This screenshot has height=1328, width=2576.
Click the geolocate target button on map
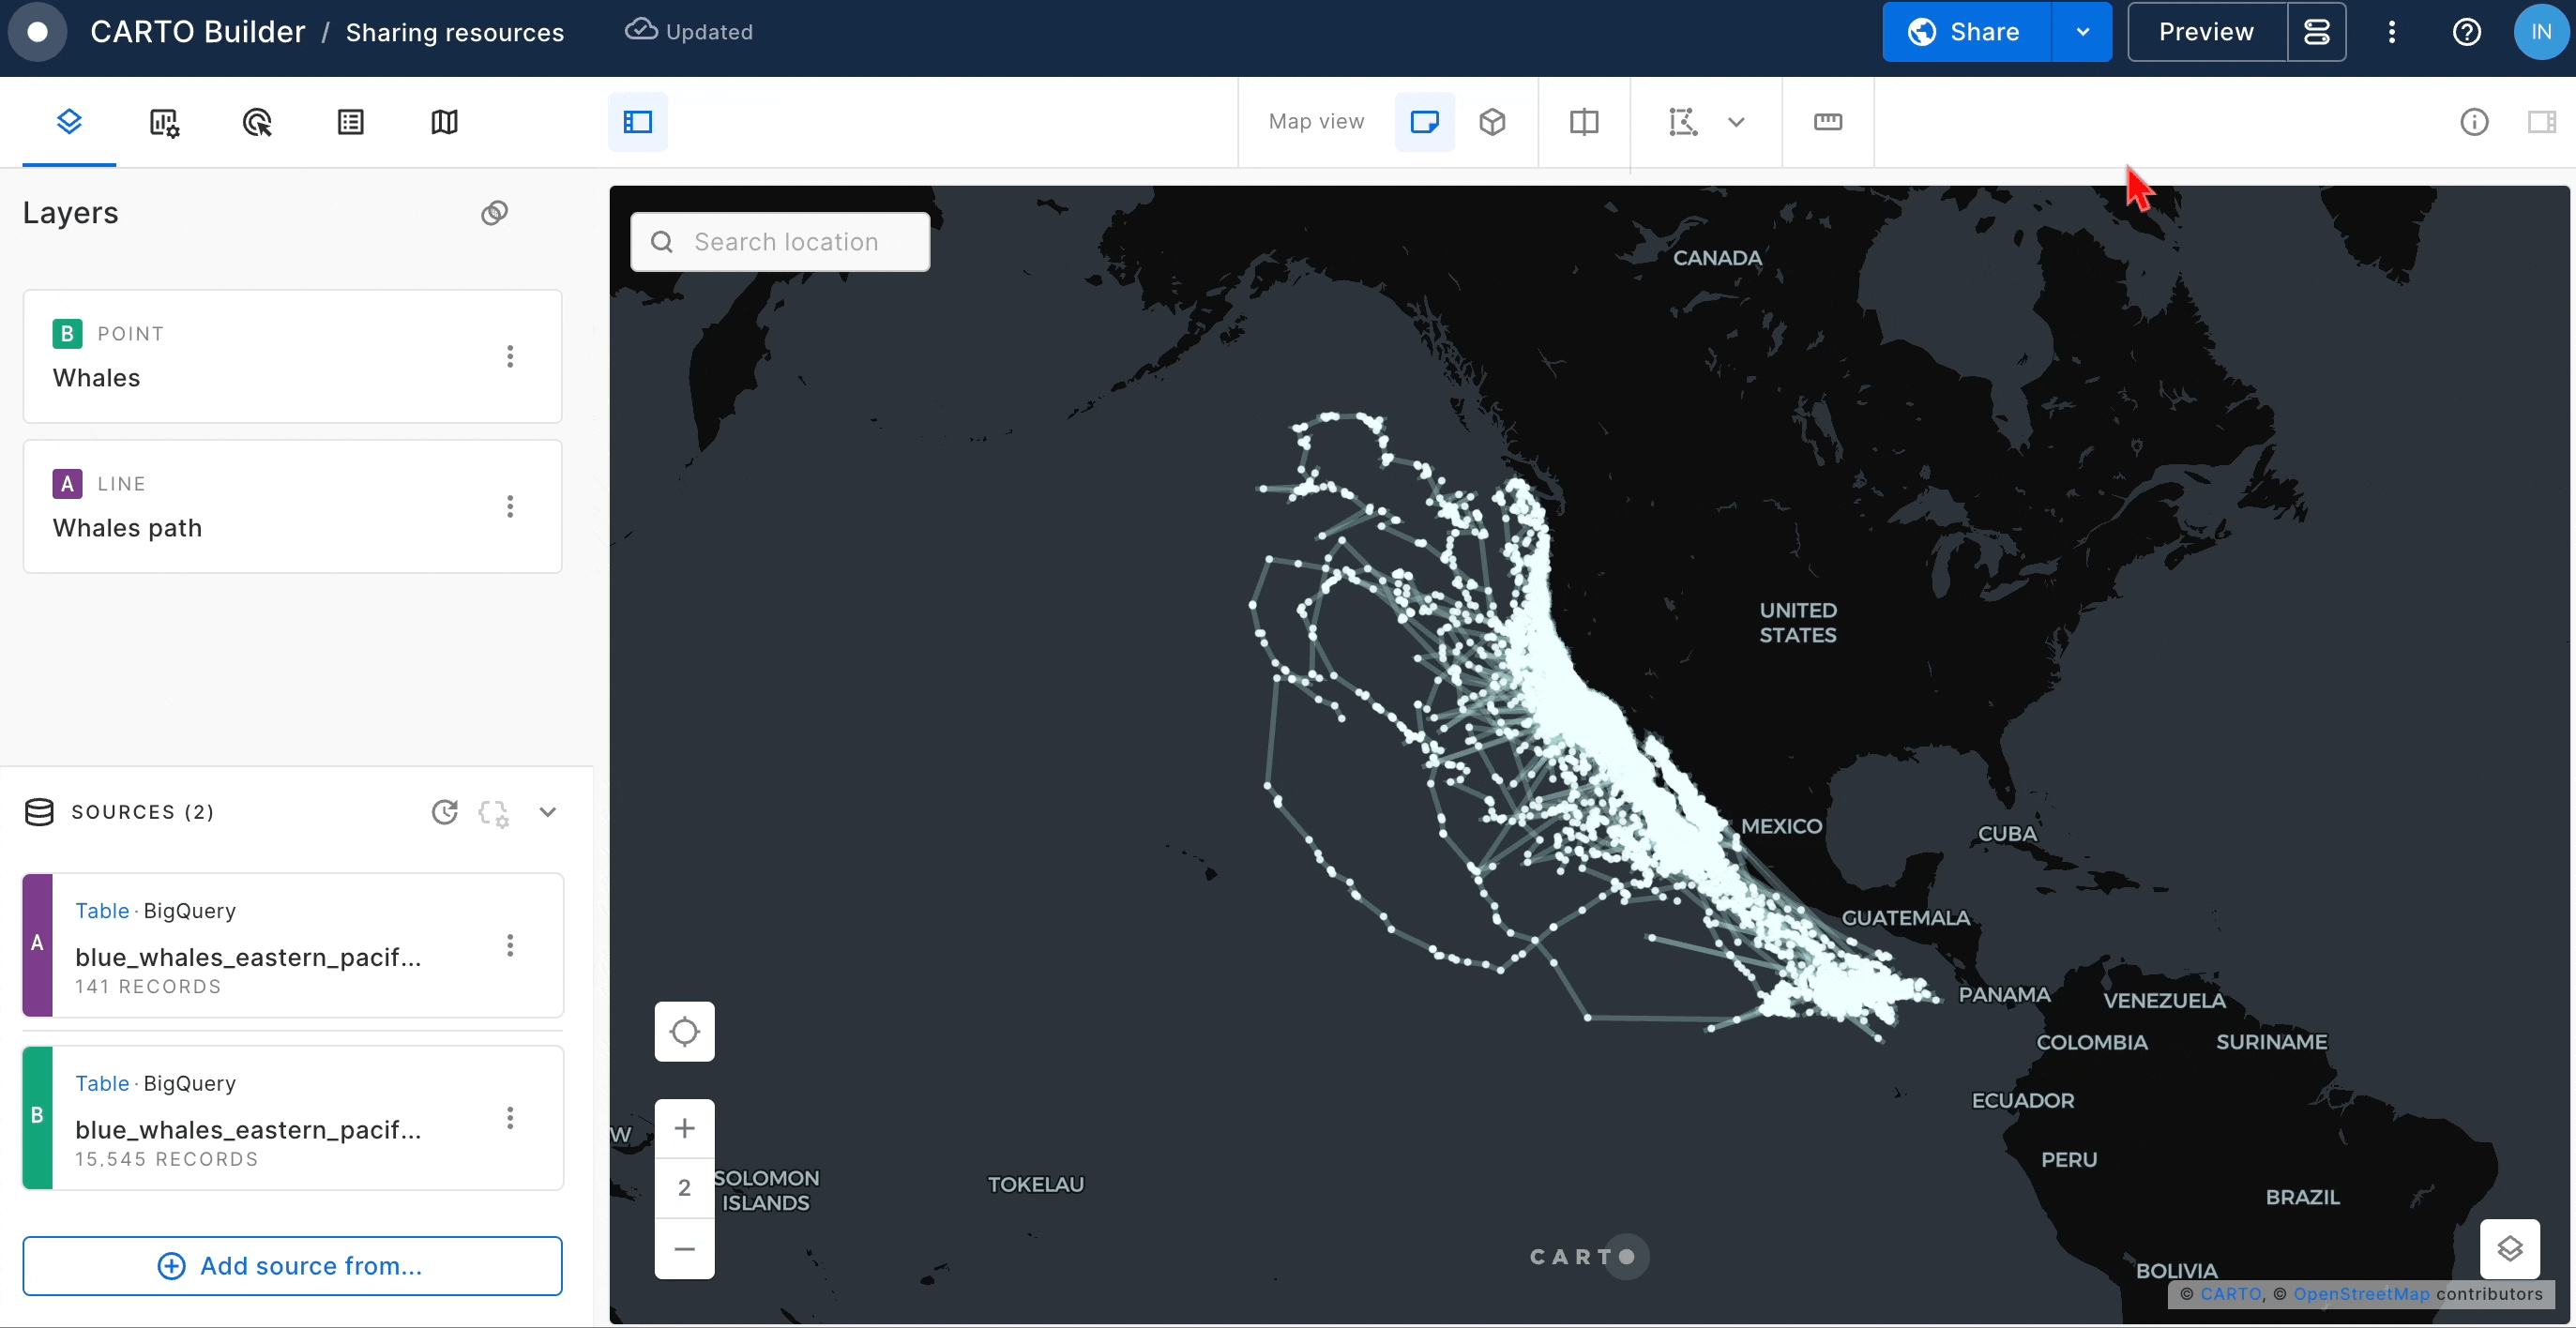tap(684, 1031)
